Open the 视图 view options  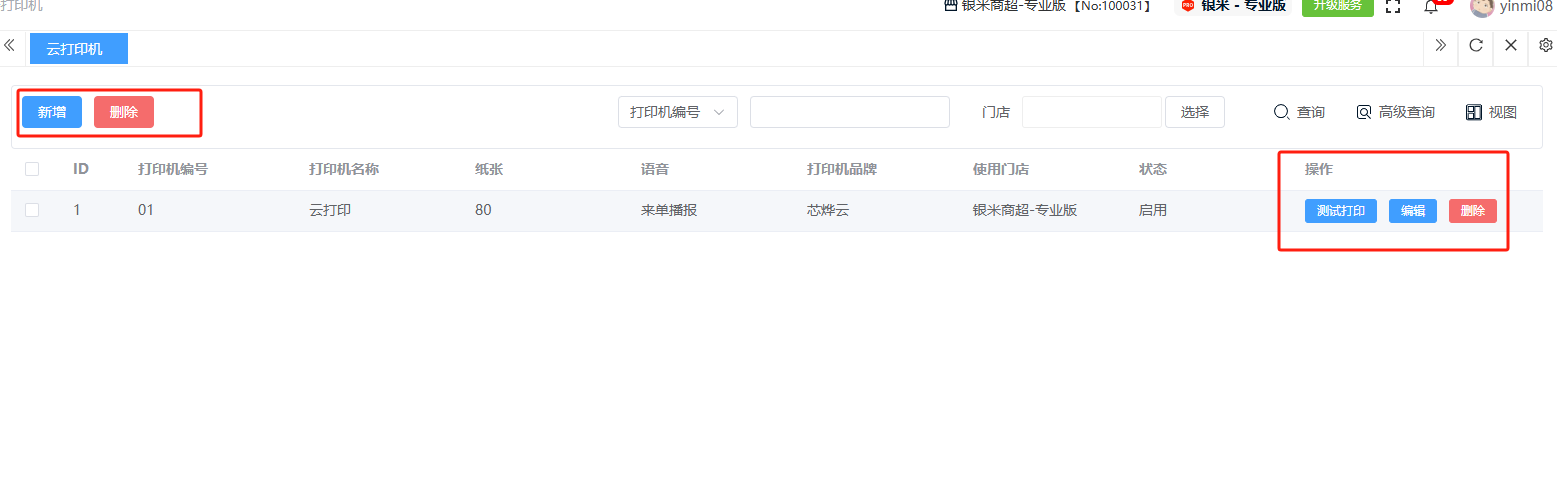point(1491,113)
